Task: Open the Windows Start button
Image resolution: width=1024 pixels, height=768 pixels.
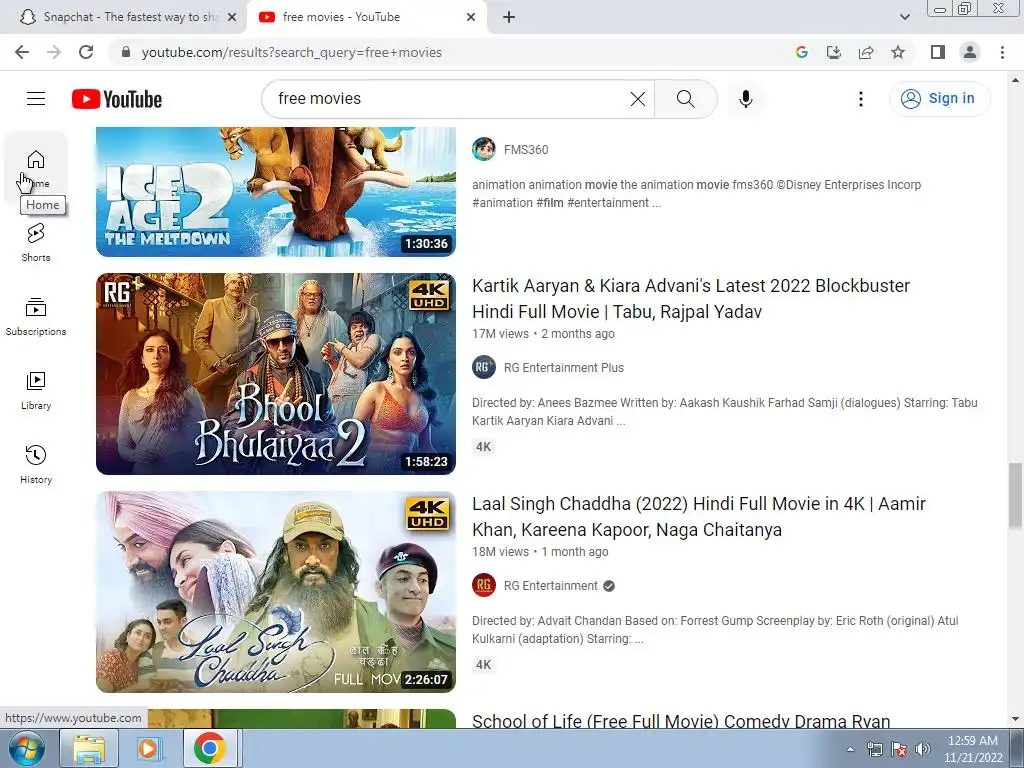Action: (25, 748)
